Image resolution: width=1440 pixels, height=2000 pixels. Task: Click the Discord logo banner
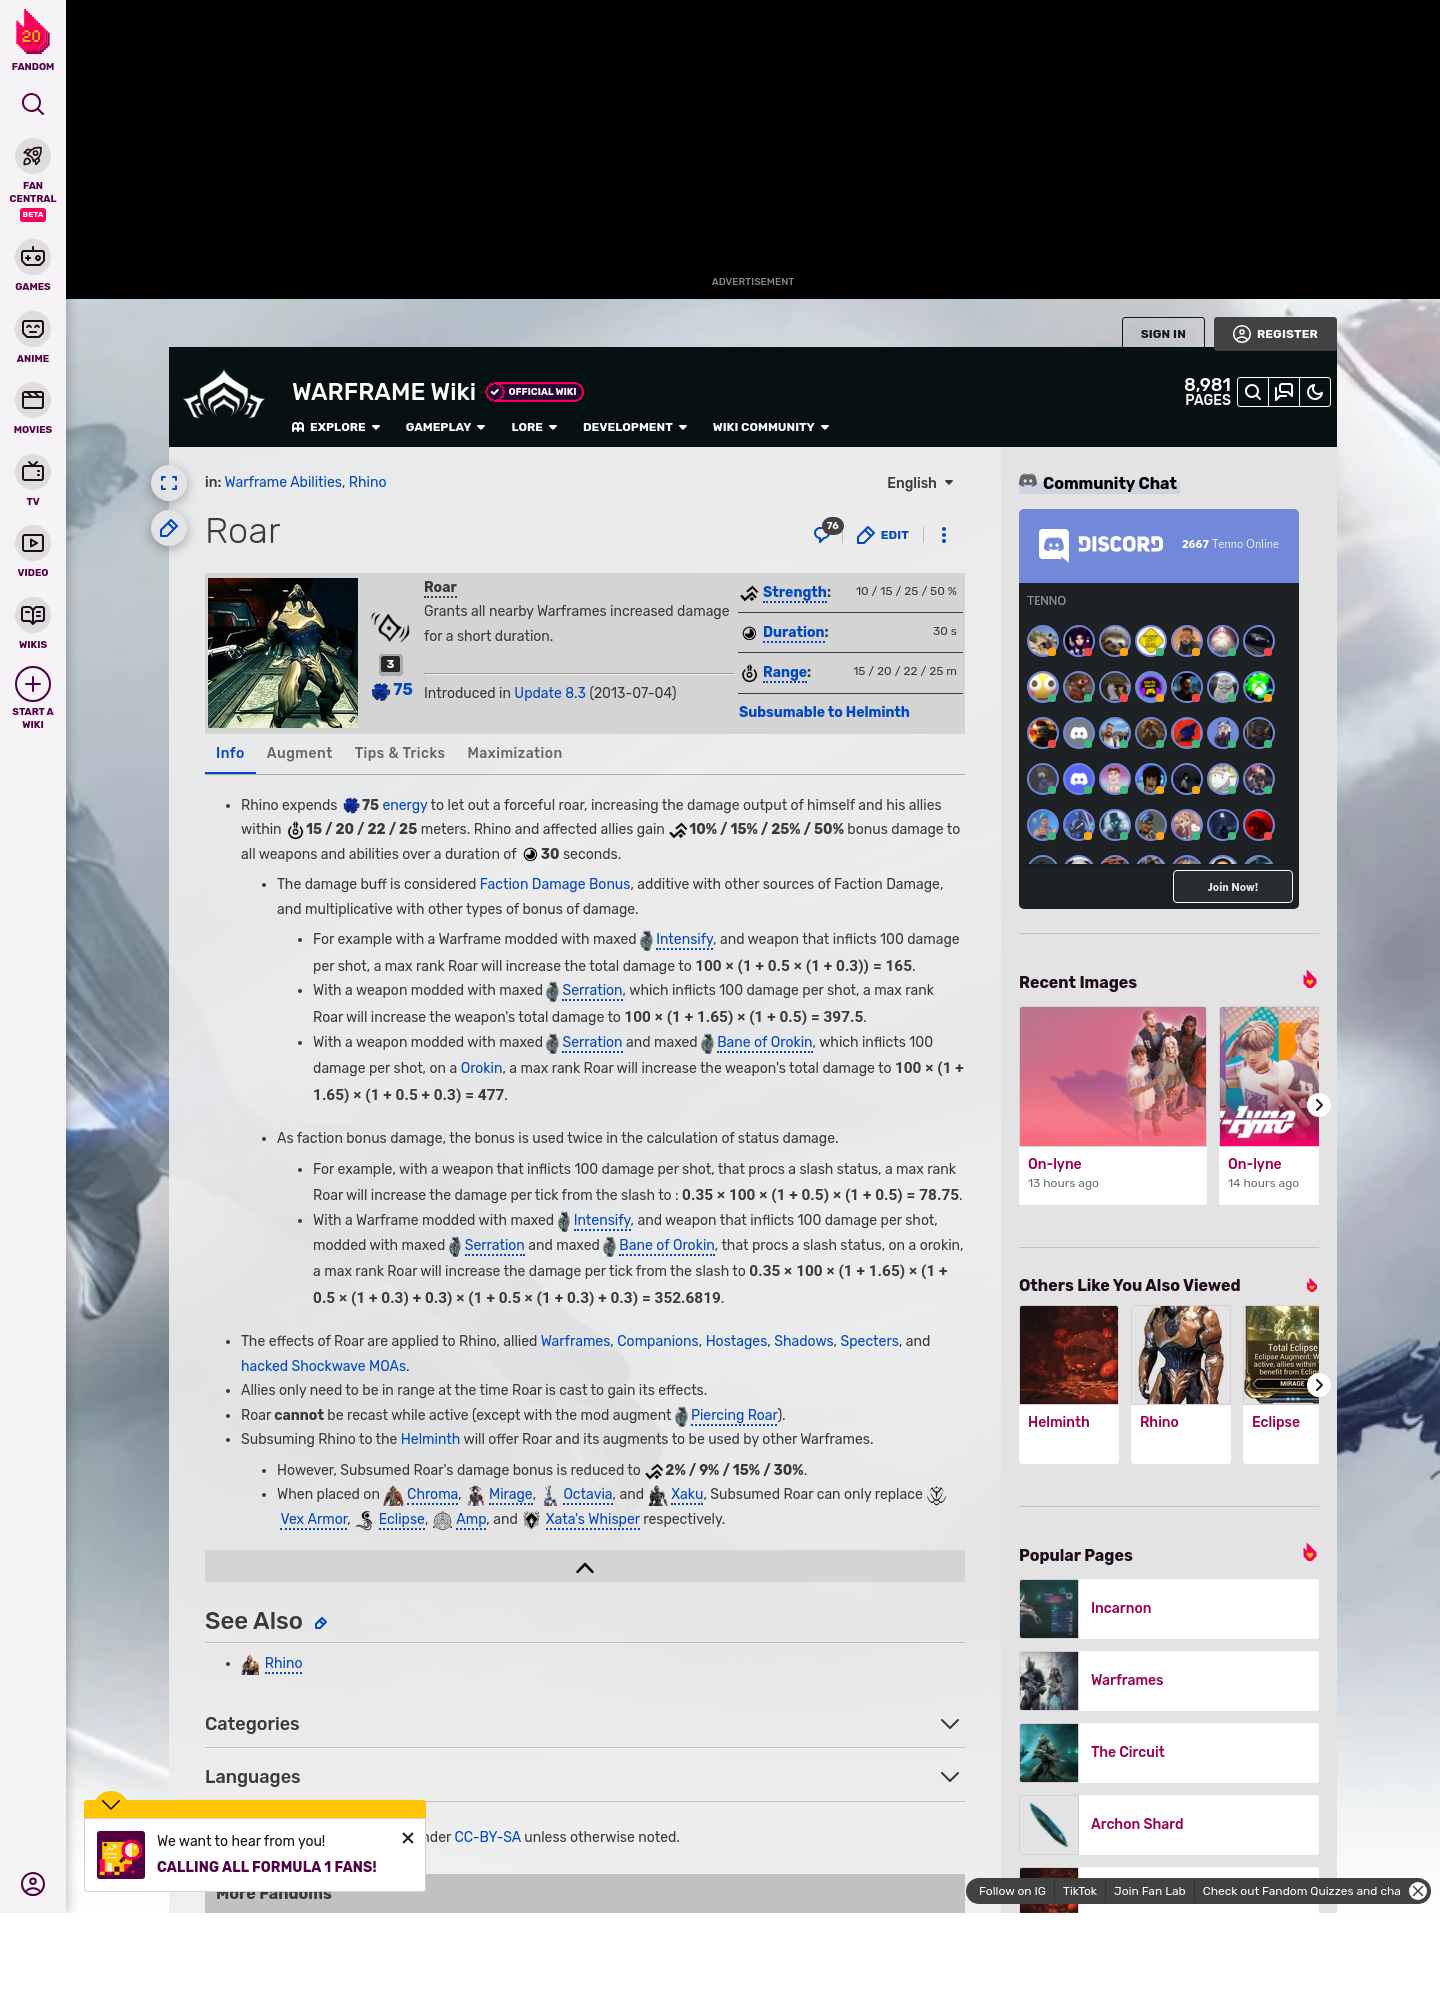click(x=1101, y=544)
